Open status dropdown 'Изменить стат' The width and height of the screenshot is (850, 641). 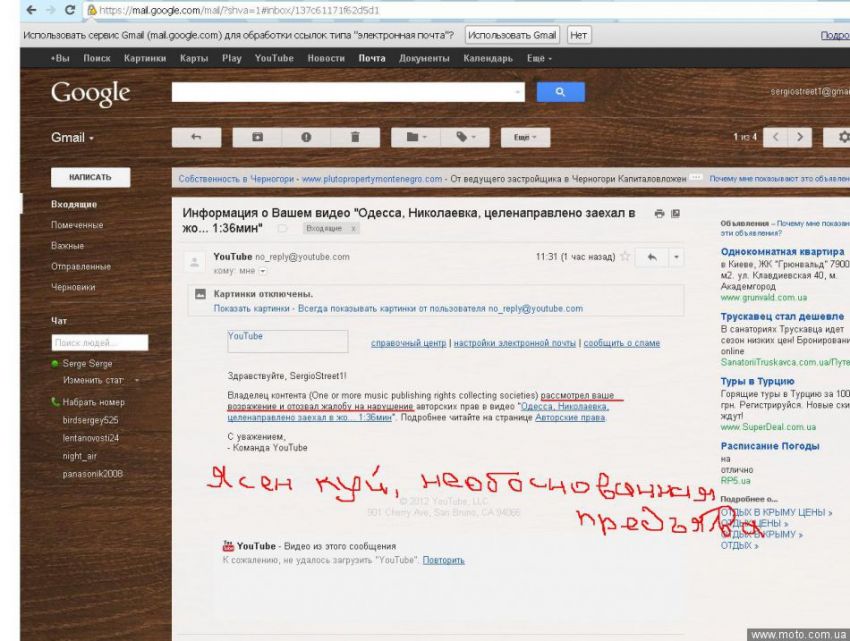[101, 380]
